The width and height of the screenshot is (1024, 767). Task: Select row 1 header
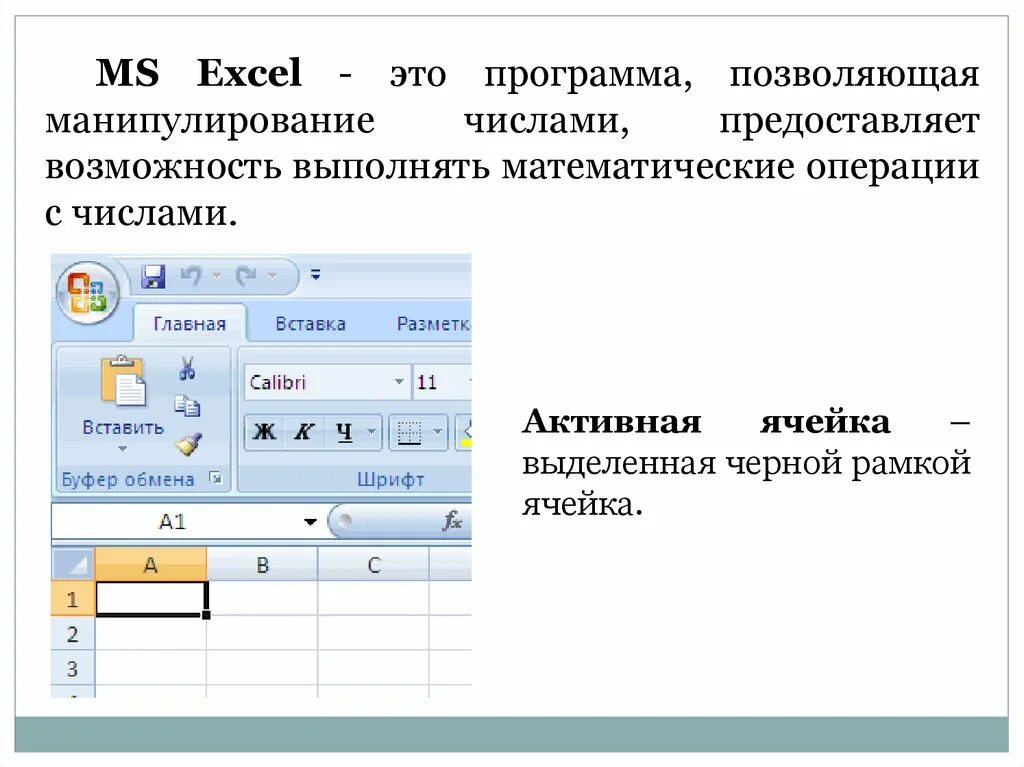pos(73,598)
